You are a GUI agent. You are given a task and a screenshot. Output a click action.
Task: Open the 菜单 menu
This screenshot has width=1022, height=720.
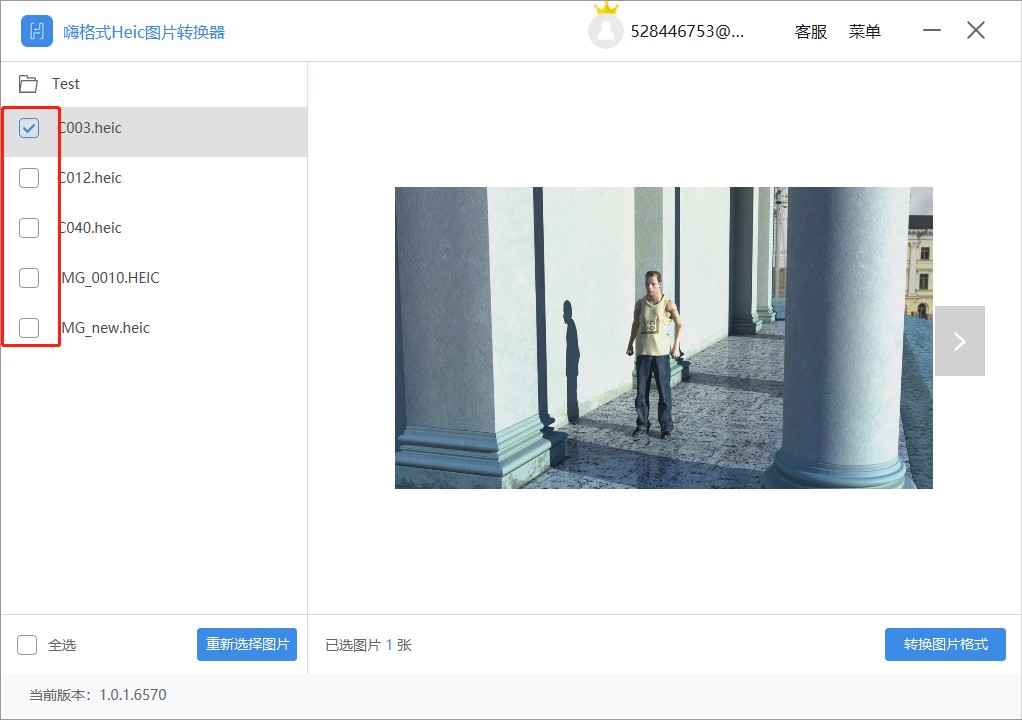pyautogui.click(x=864, y=31)
